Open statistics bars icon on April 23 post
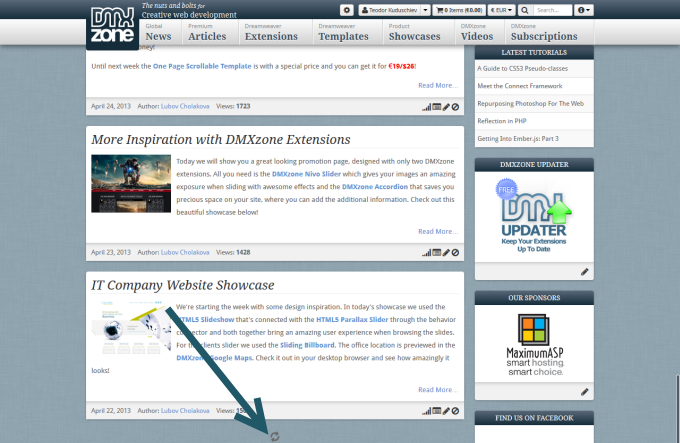The width and height of the screenshot is (680, 443). (427, 253)
